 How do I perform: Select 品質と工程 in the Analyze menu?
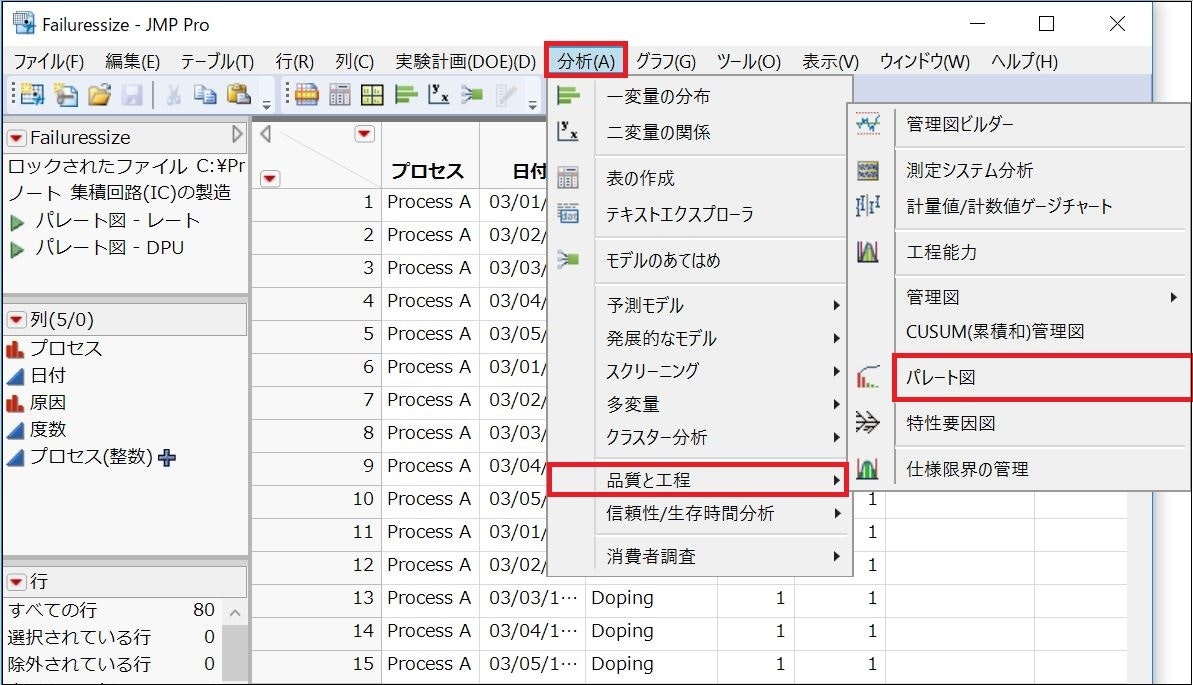(698, 480)
